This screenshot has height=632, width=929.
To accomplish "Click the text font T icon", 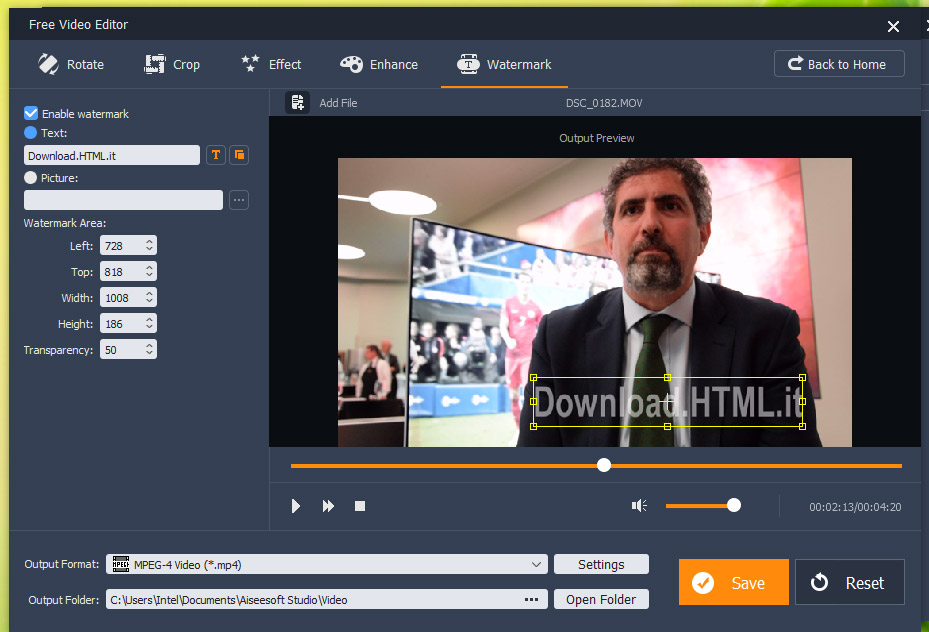I will coord(215,155).
